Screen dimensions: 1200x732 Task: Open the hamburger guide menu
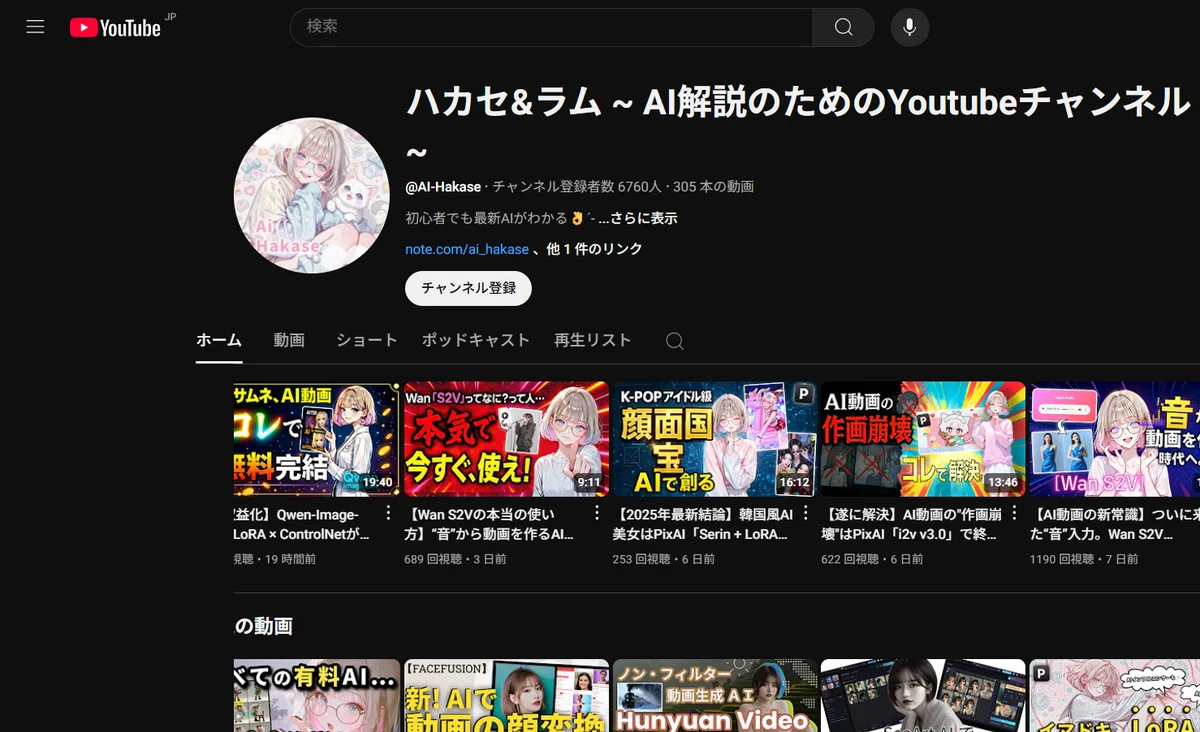(35, 27)
